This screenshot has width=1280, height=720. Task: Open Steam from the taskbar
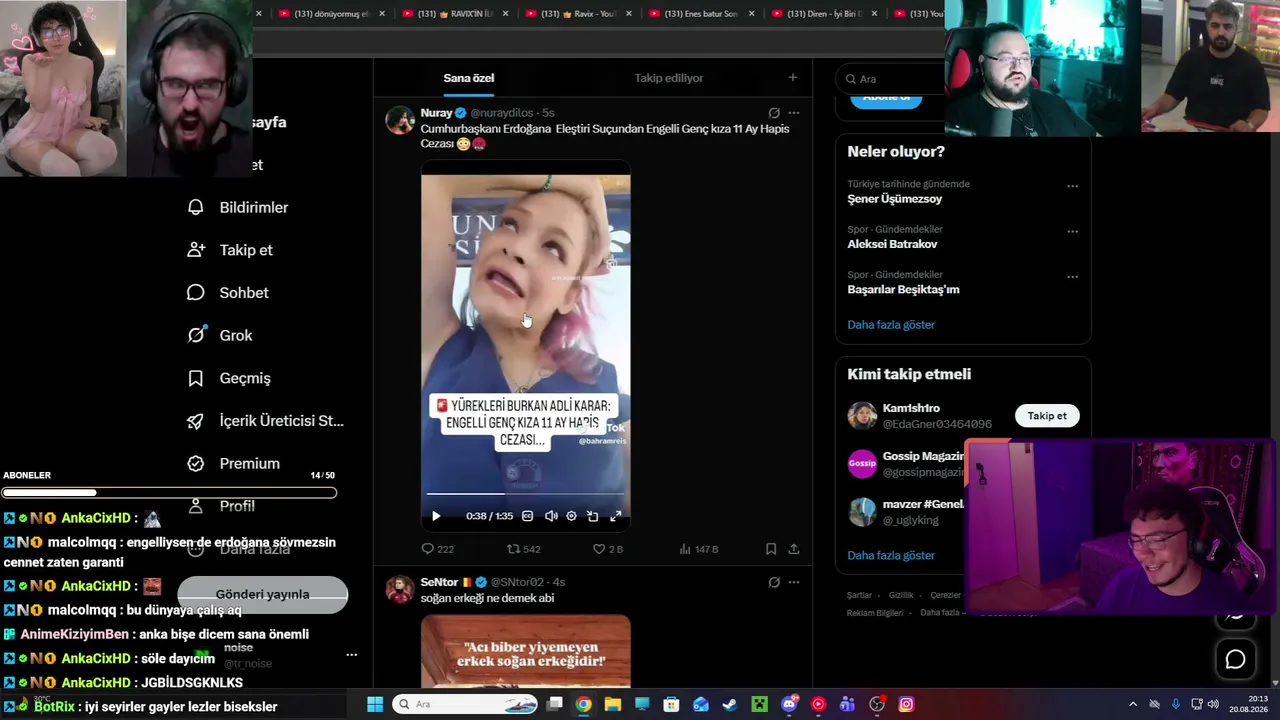[x=730, y=704]
